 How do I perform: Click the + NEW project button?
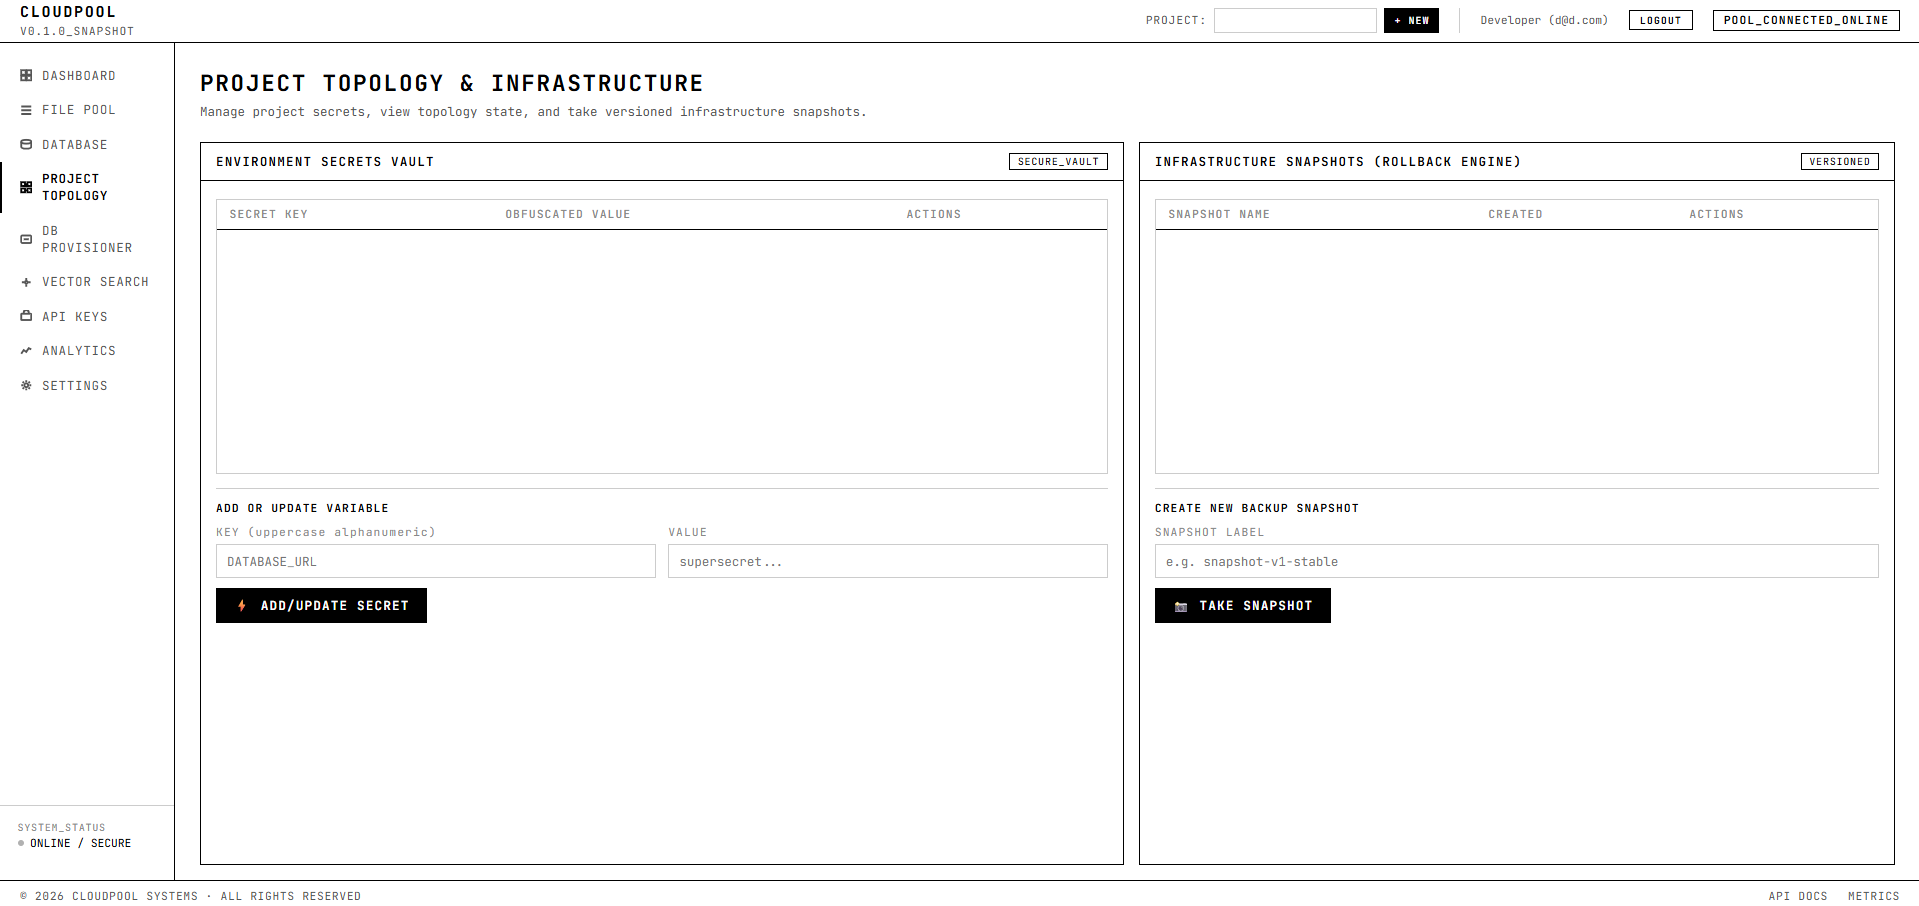coord(1411,20)
